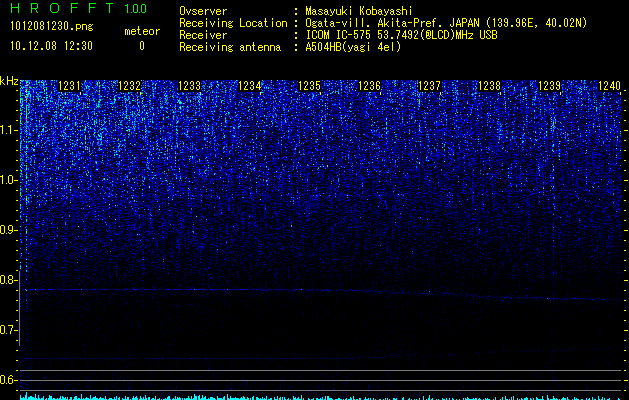This screenshot has height=400, width=629.
Task: Click the 0.8 frequency axis label
Action: (x=9, y=280)
